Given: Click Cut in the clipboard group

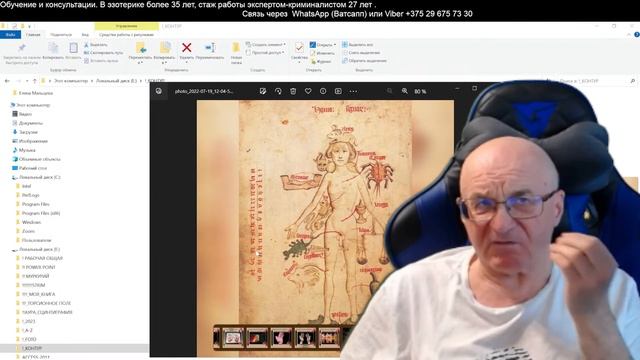Looking at the screenshot, I should click(96, 45).
